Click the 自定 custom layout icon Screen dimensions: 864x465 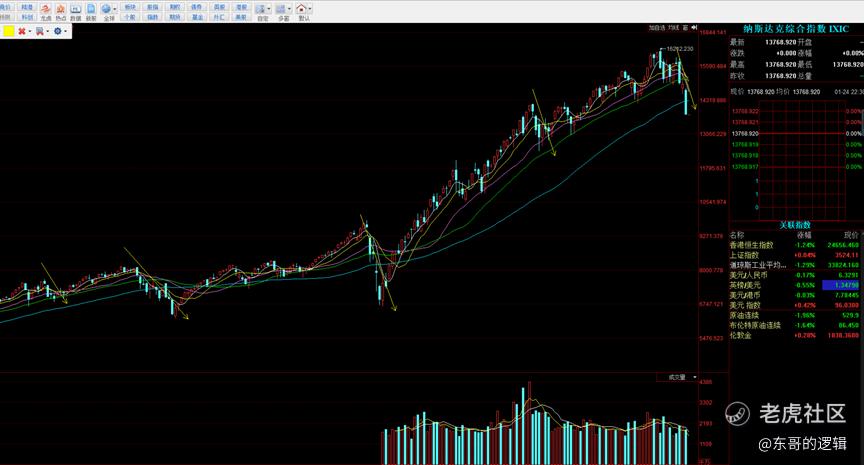pos(260,9)
